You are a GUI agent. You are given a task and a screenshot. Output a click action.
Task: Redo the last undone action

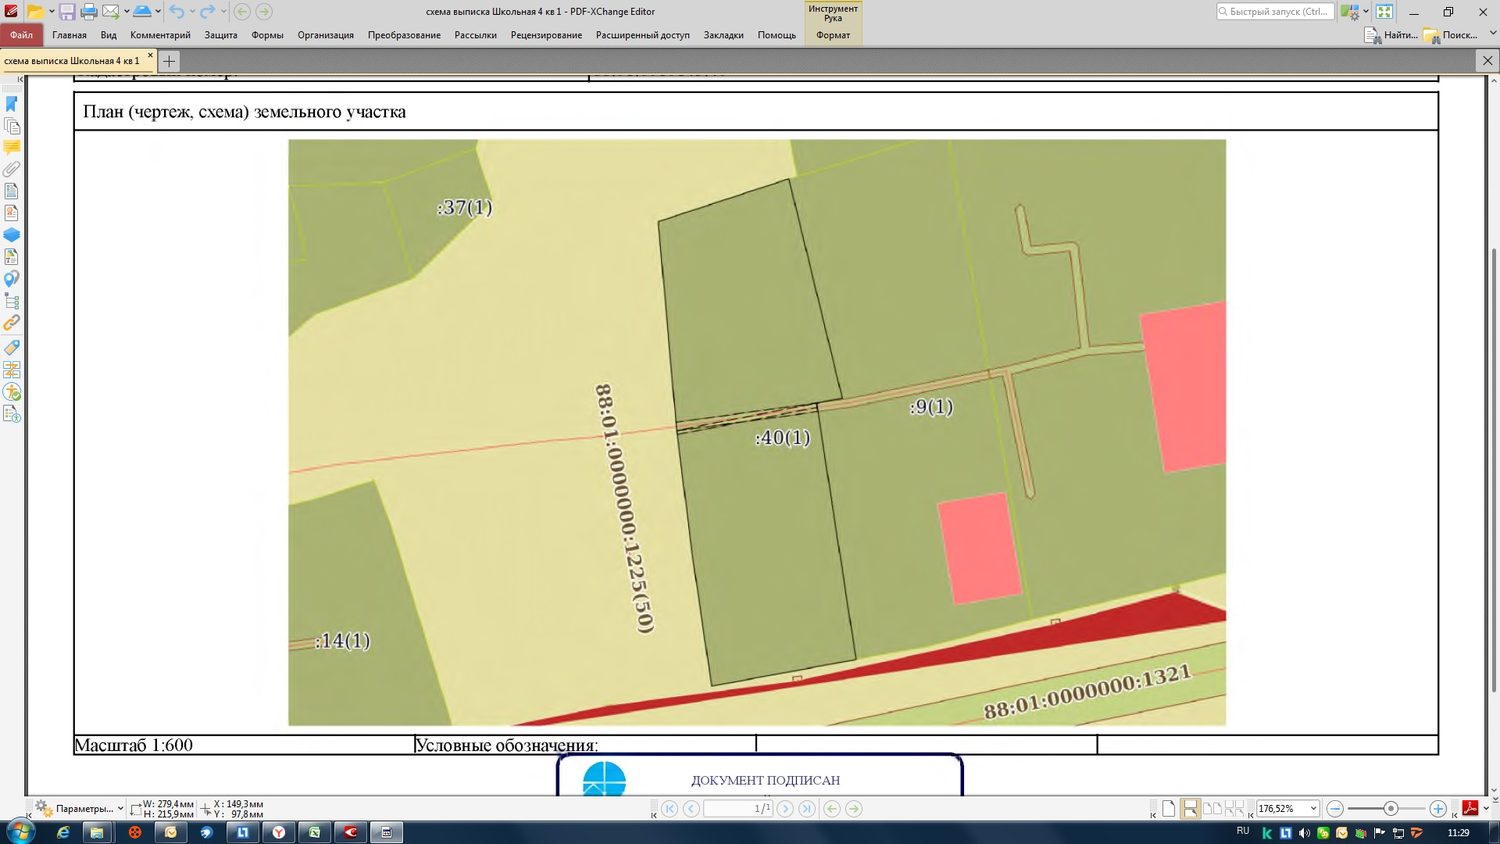pos(207,12)
